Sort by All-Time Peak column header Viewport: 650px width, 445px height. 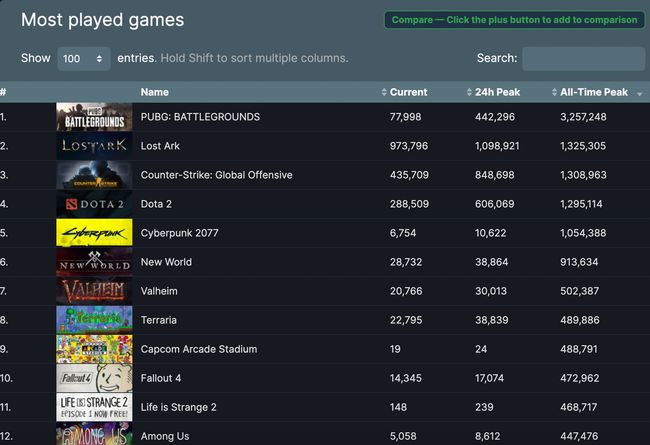point(594,92)
